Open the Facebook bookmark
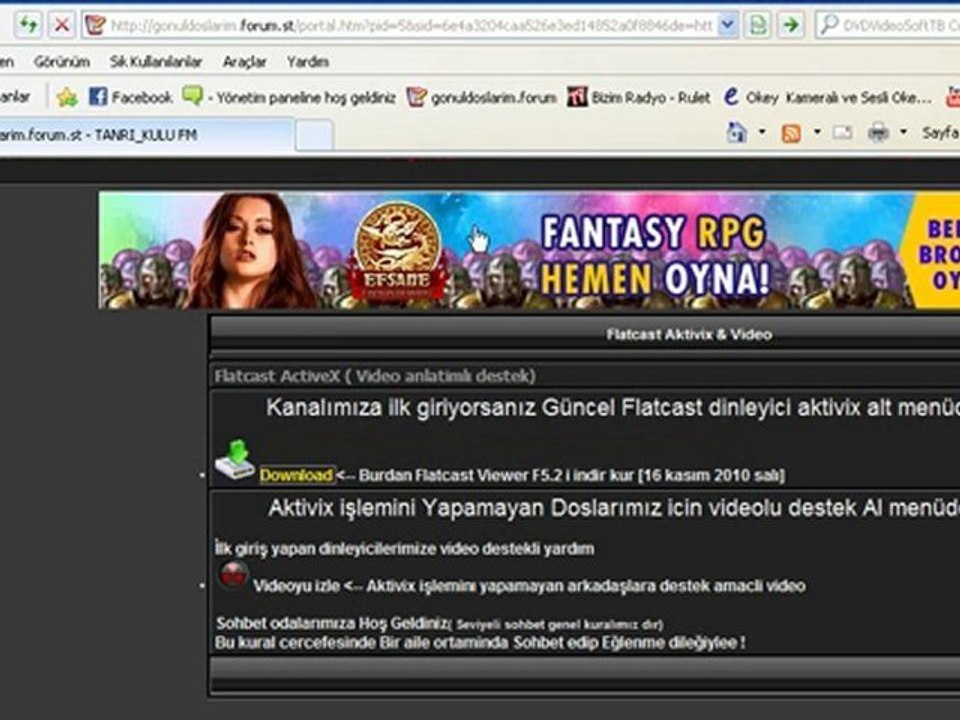 [x=131, y=97]
